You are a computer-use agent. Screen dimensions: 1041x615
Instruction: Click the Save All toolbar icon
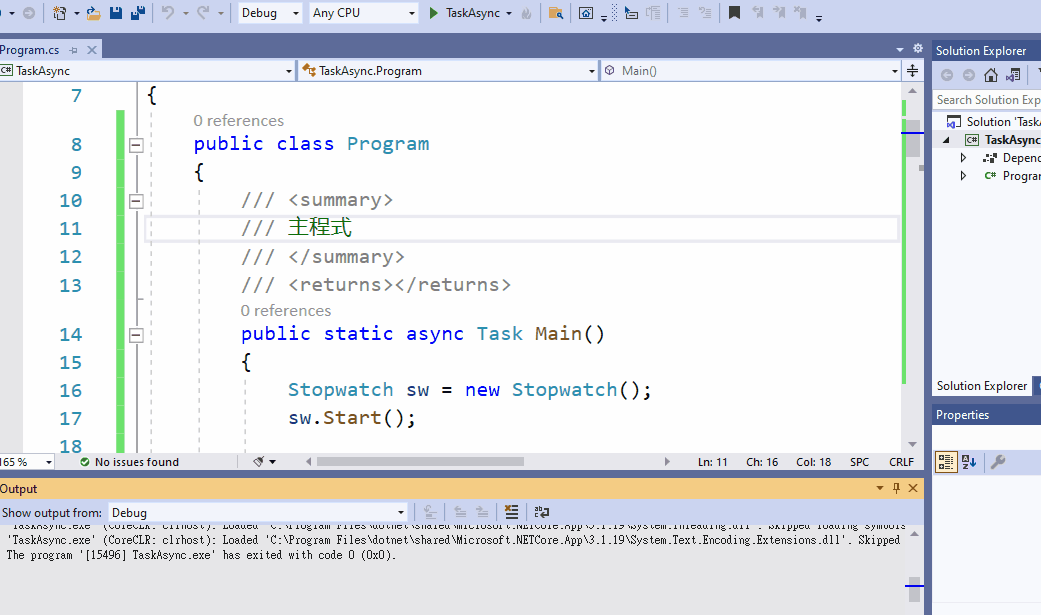(x=137, y=13)
